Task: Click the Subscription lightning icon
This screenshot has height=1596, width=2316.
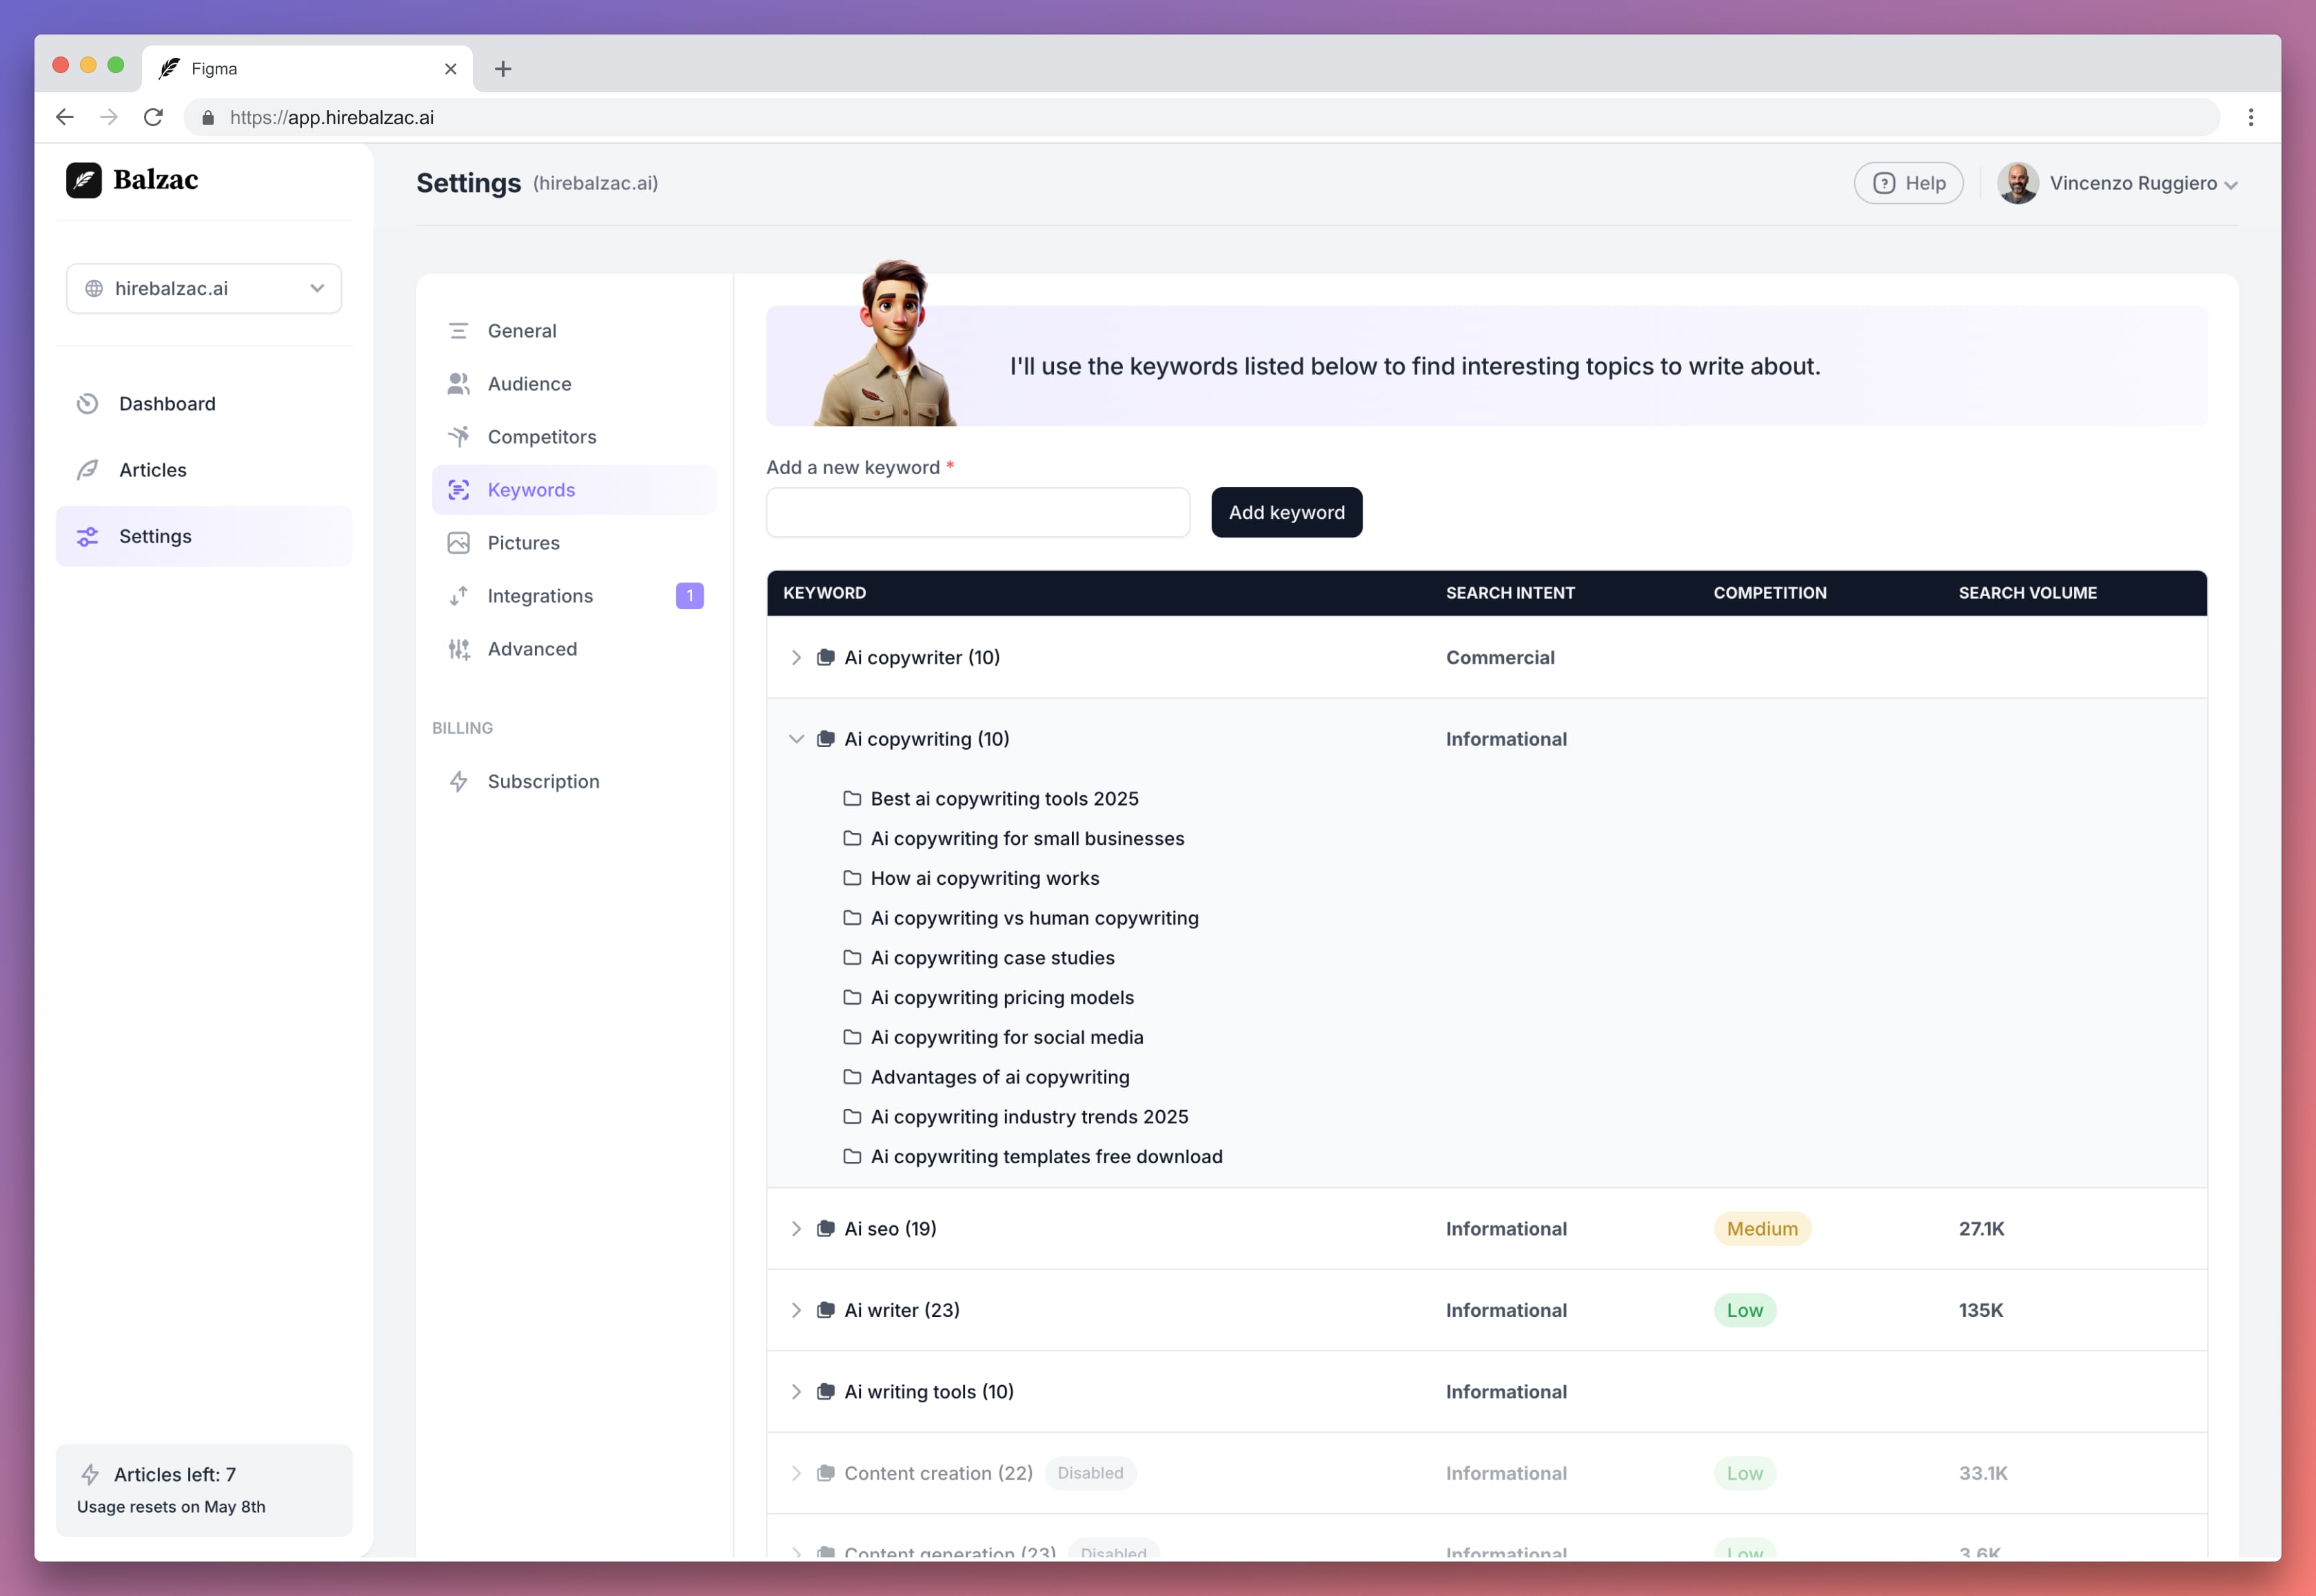Action: (459, 781)
